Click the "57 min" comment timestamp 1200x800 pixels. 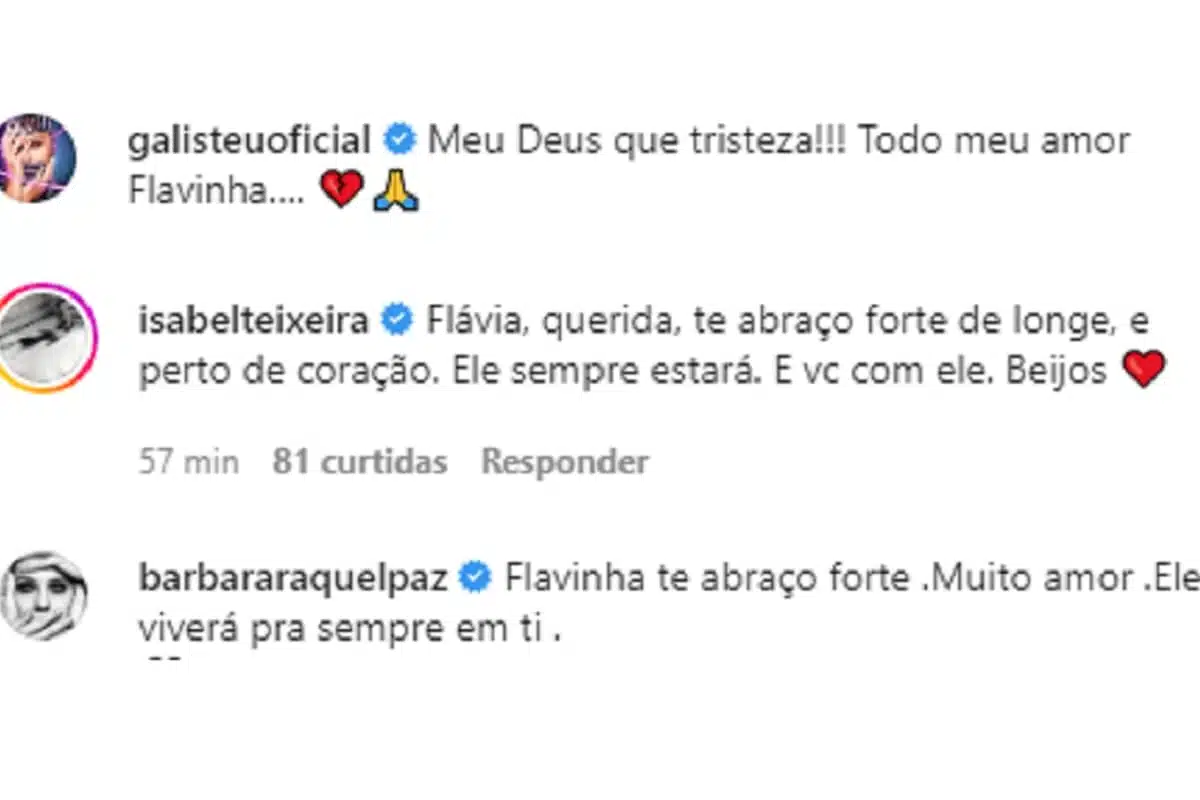(x=189, y=462)
